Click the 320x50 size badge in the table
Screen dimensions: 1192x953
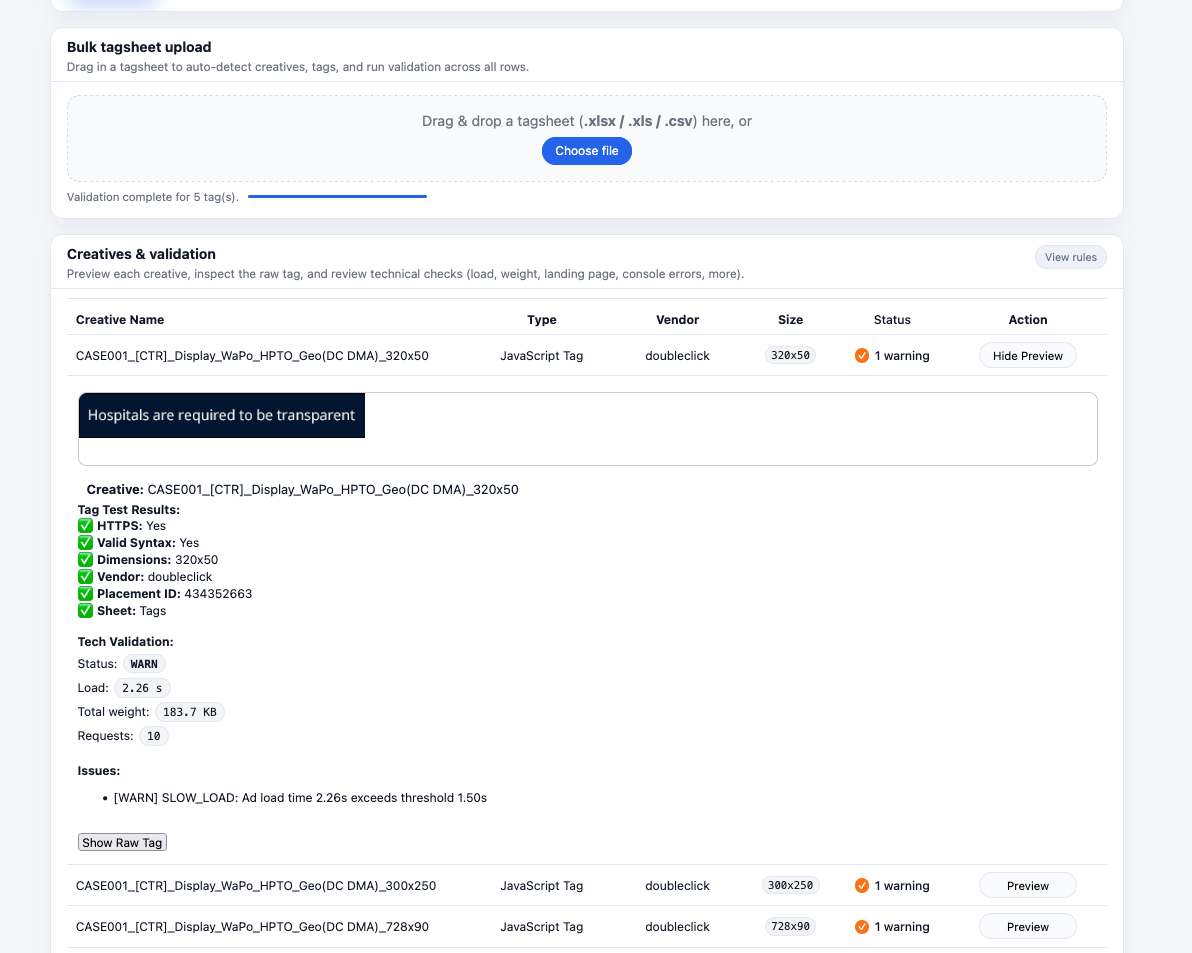790,354
